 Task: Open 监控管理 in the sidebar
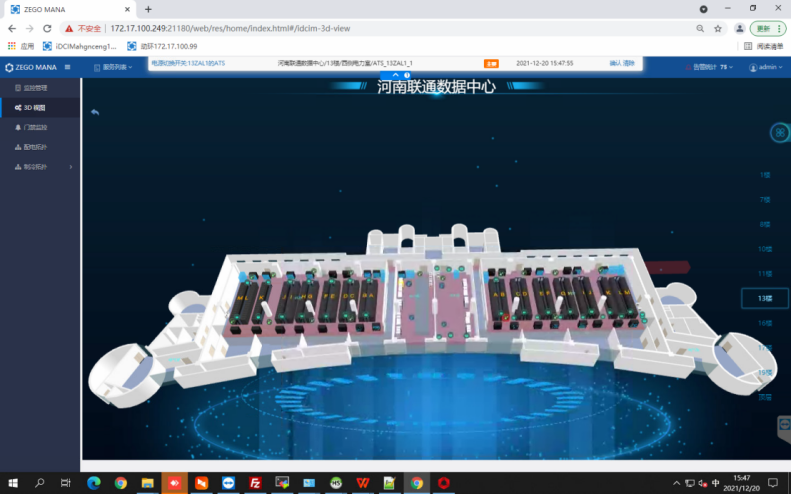tap(35, 88)
